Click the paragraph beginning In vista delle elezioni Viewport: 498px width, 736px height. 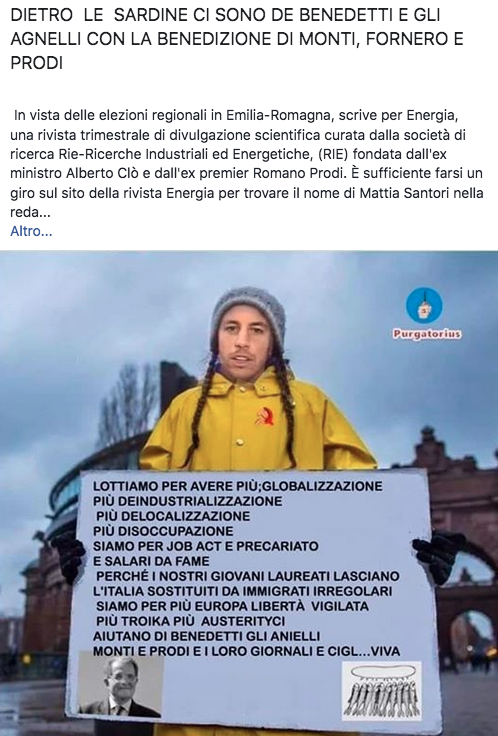(x=247, y=163)
